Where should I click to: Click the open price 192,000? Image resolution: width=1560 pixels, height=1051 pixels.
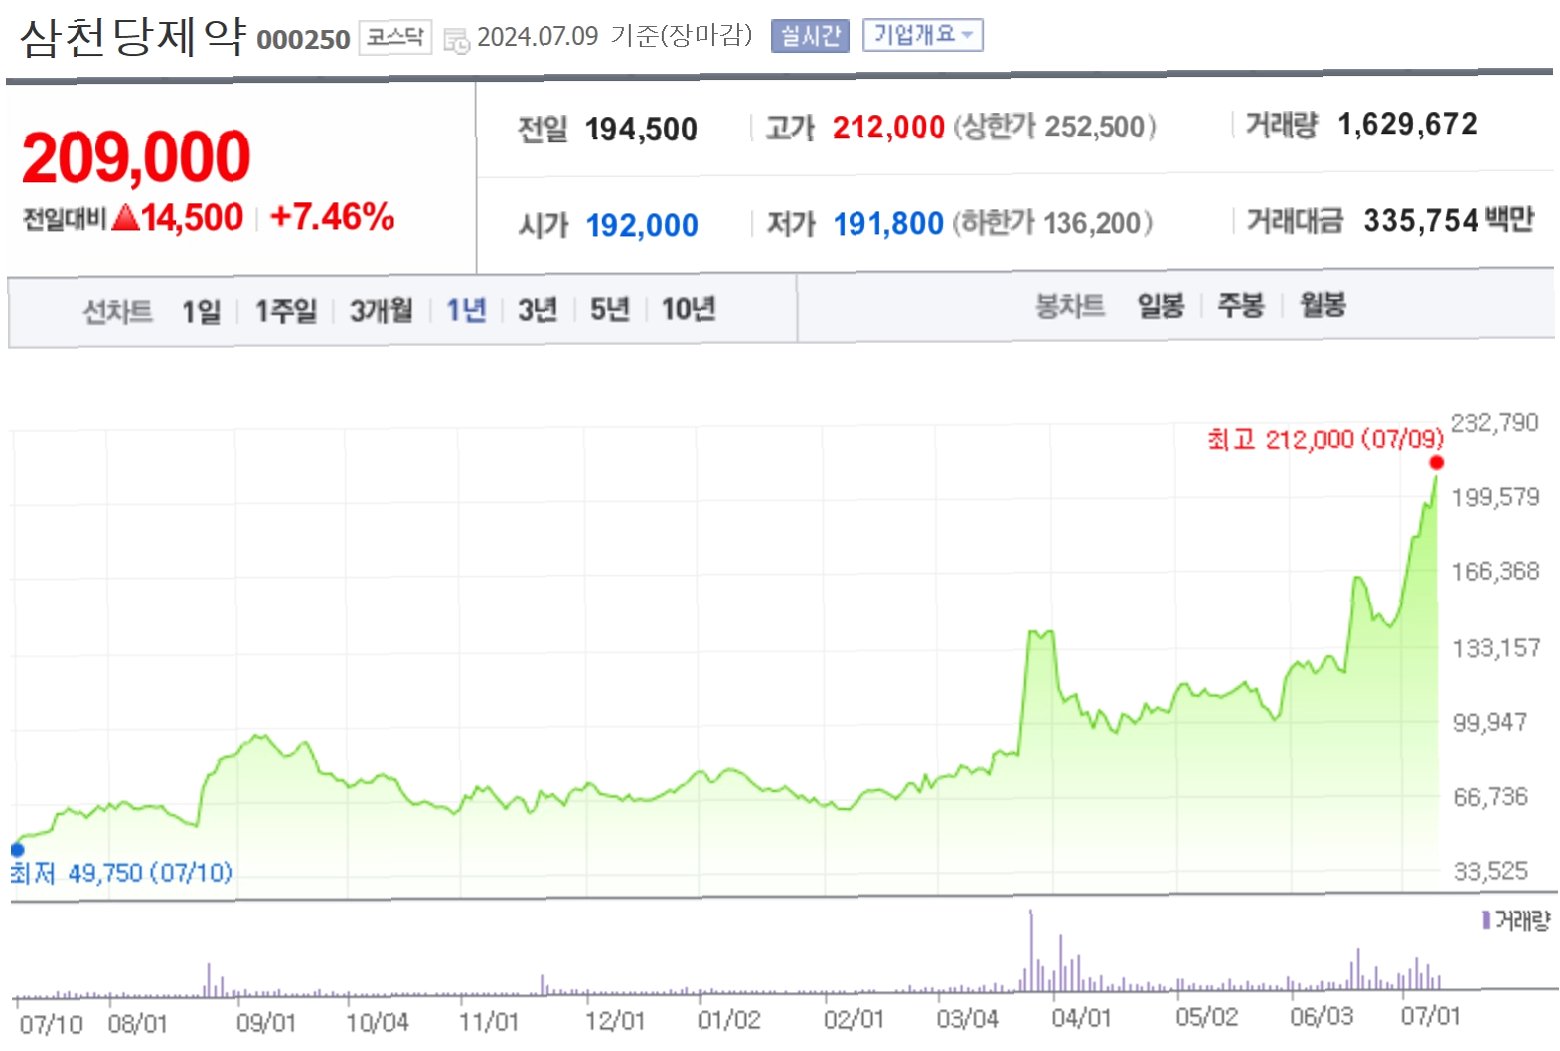point(642,225)
